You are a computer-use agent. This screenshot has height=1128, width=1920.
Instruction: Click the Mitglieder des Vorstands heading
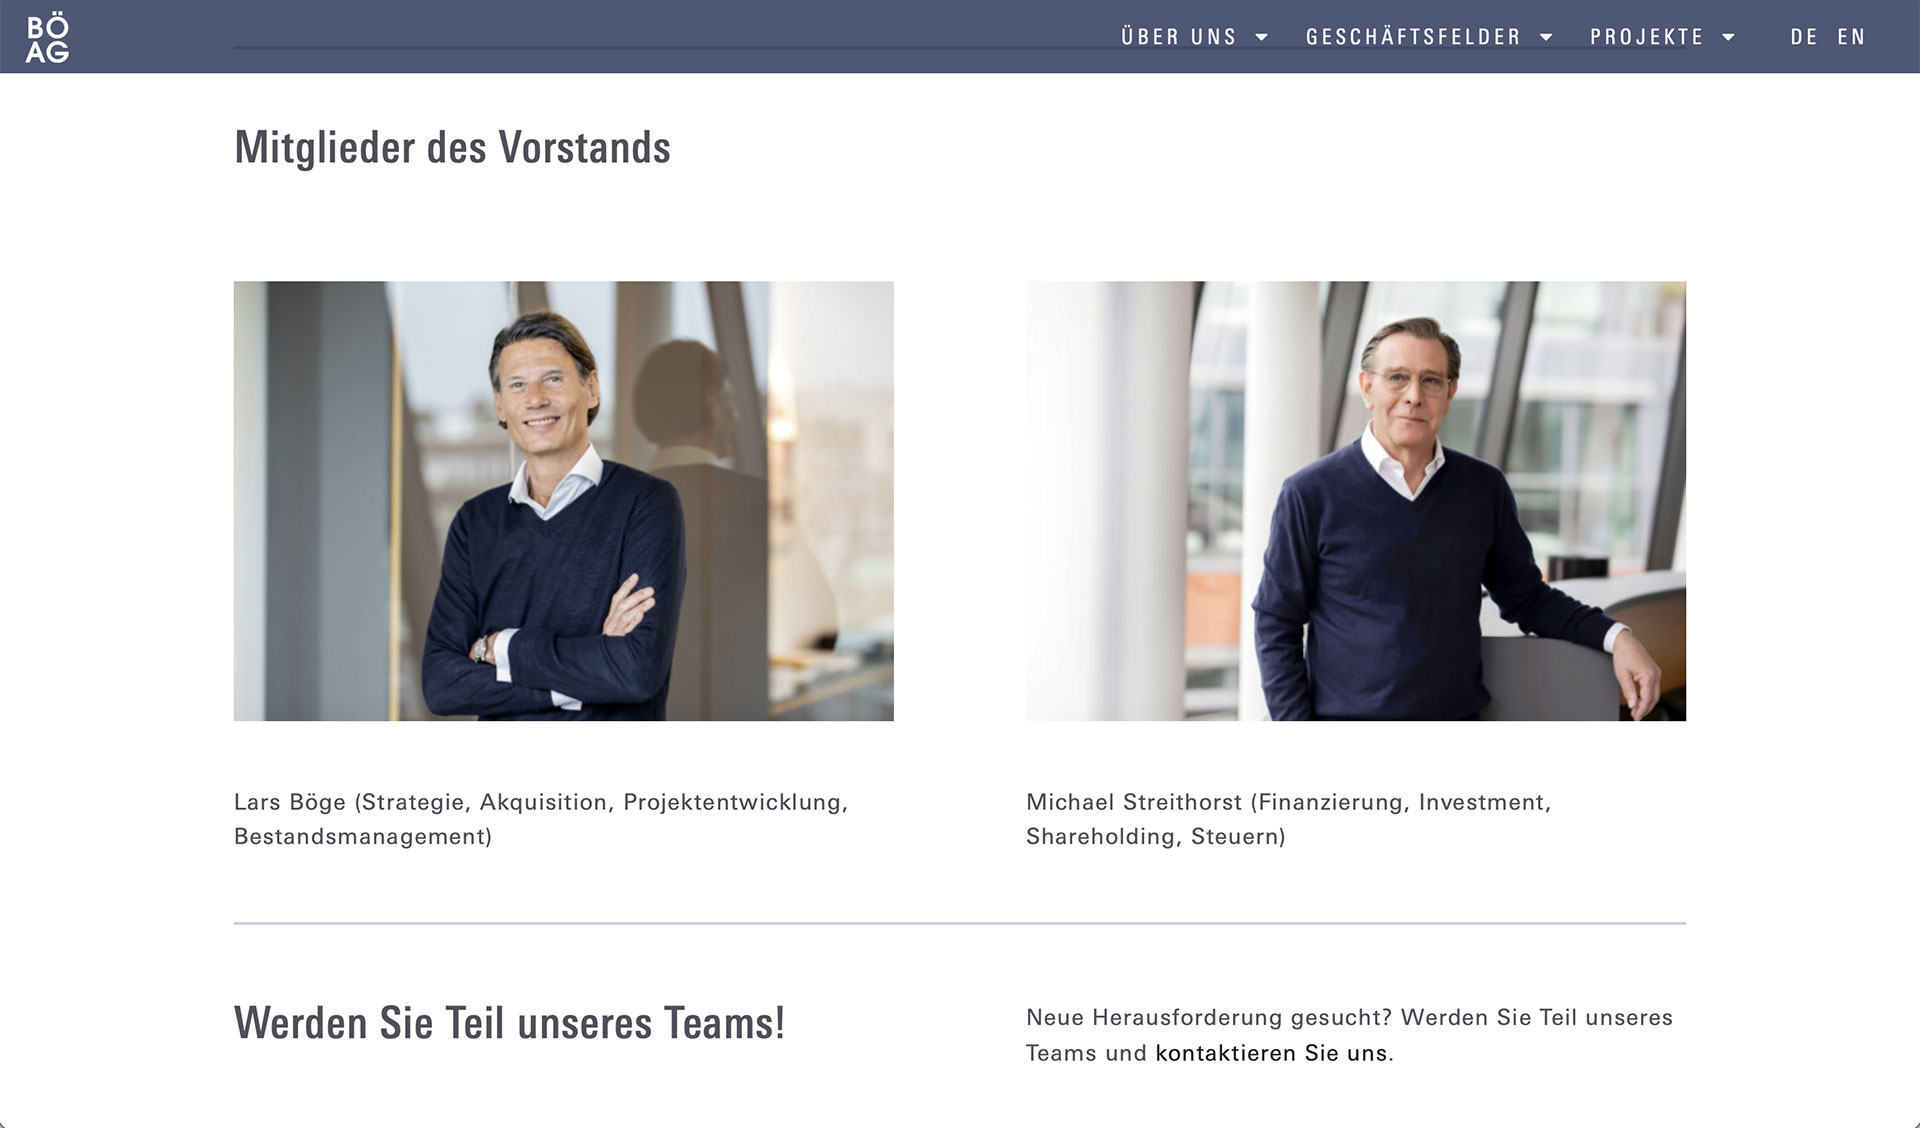pos(452,148)
